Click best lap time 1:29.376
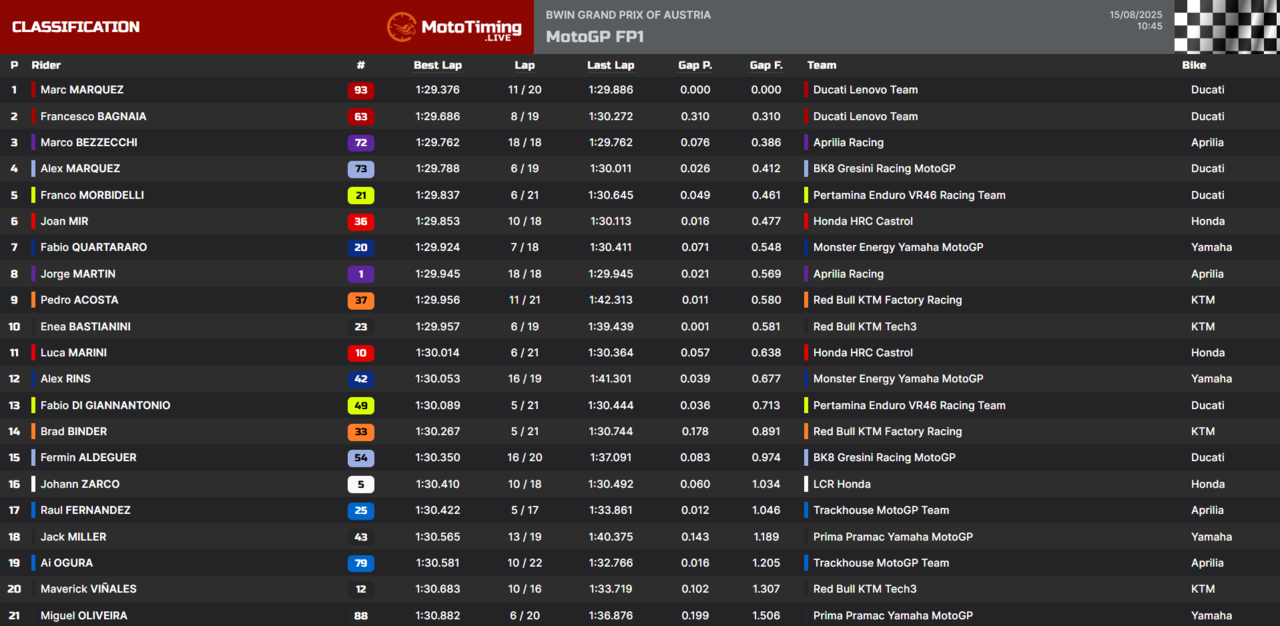Screen dimensions: 1280x626 pos(438,90)
